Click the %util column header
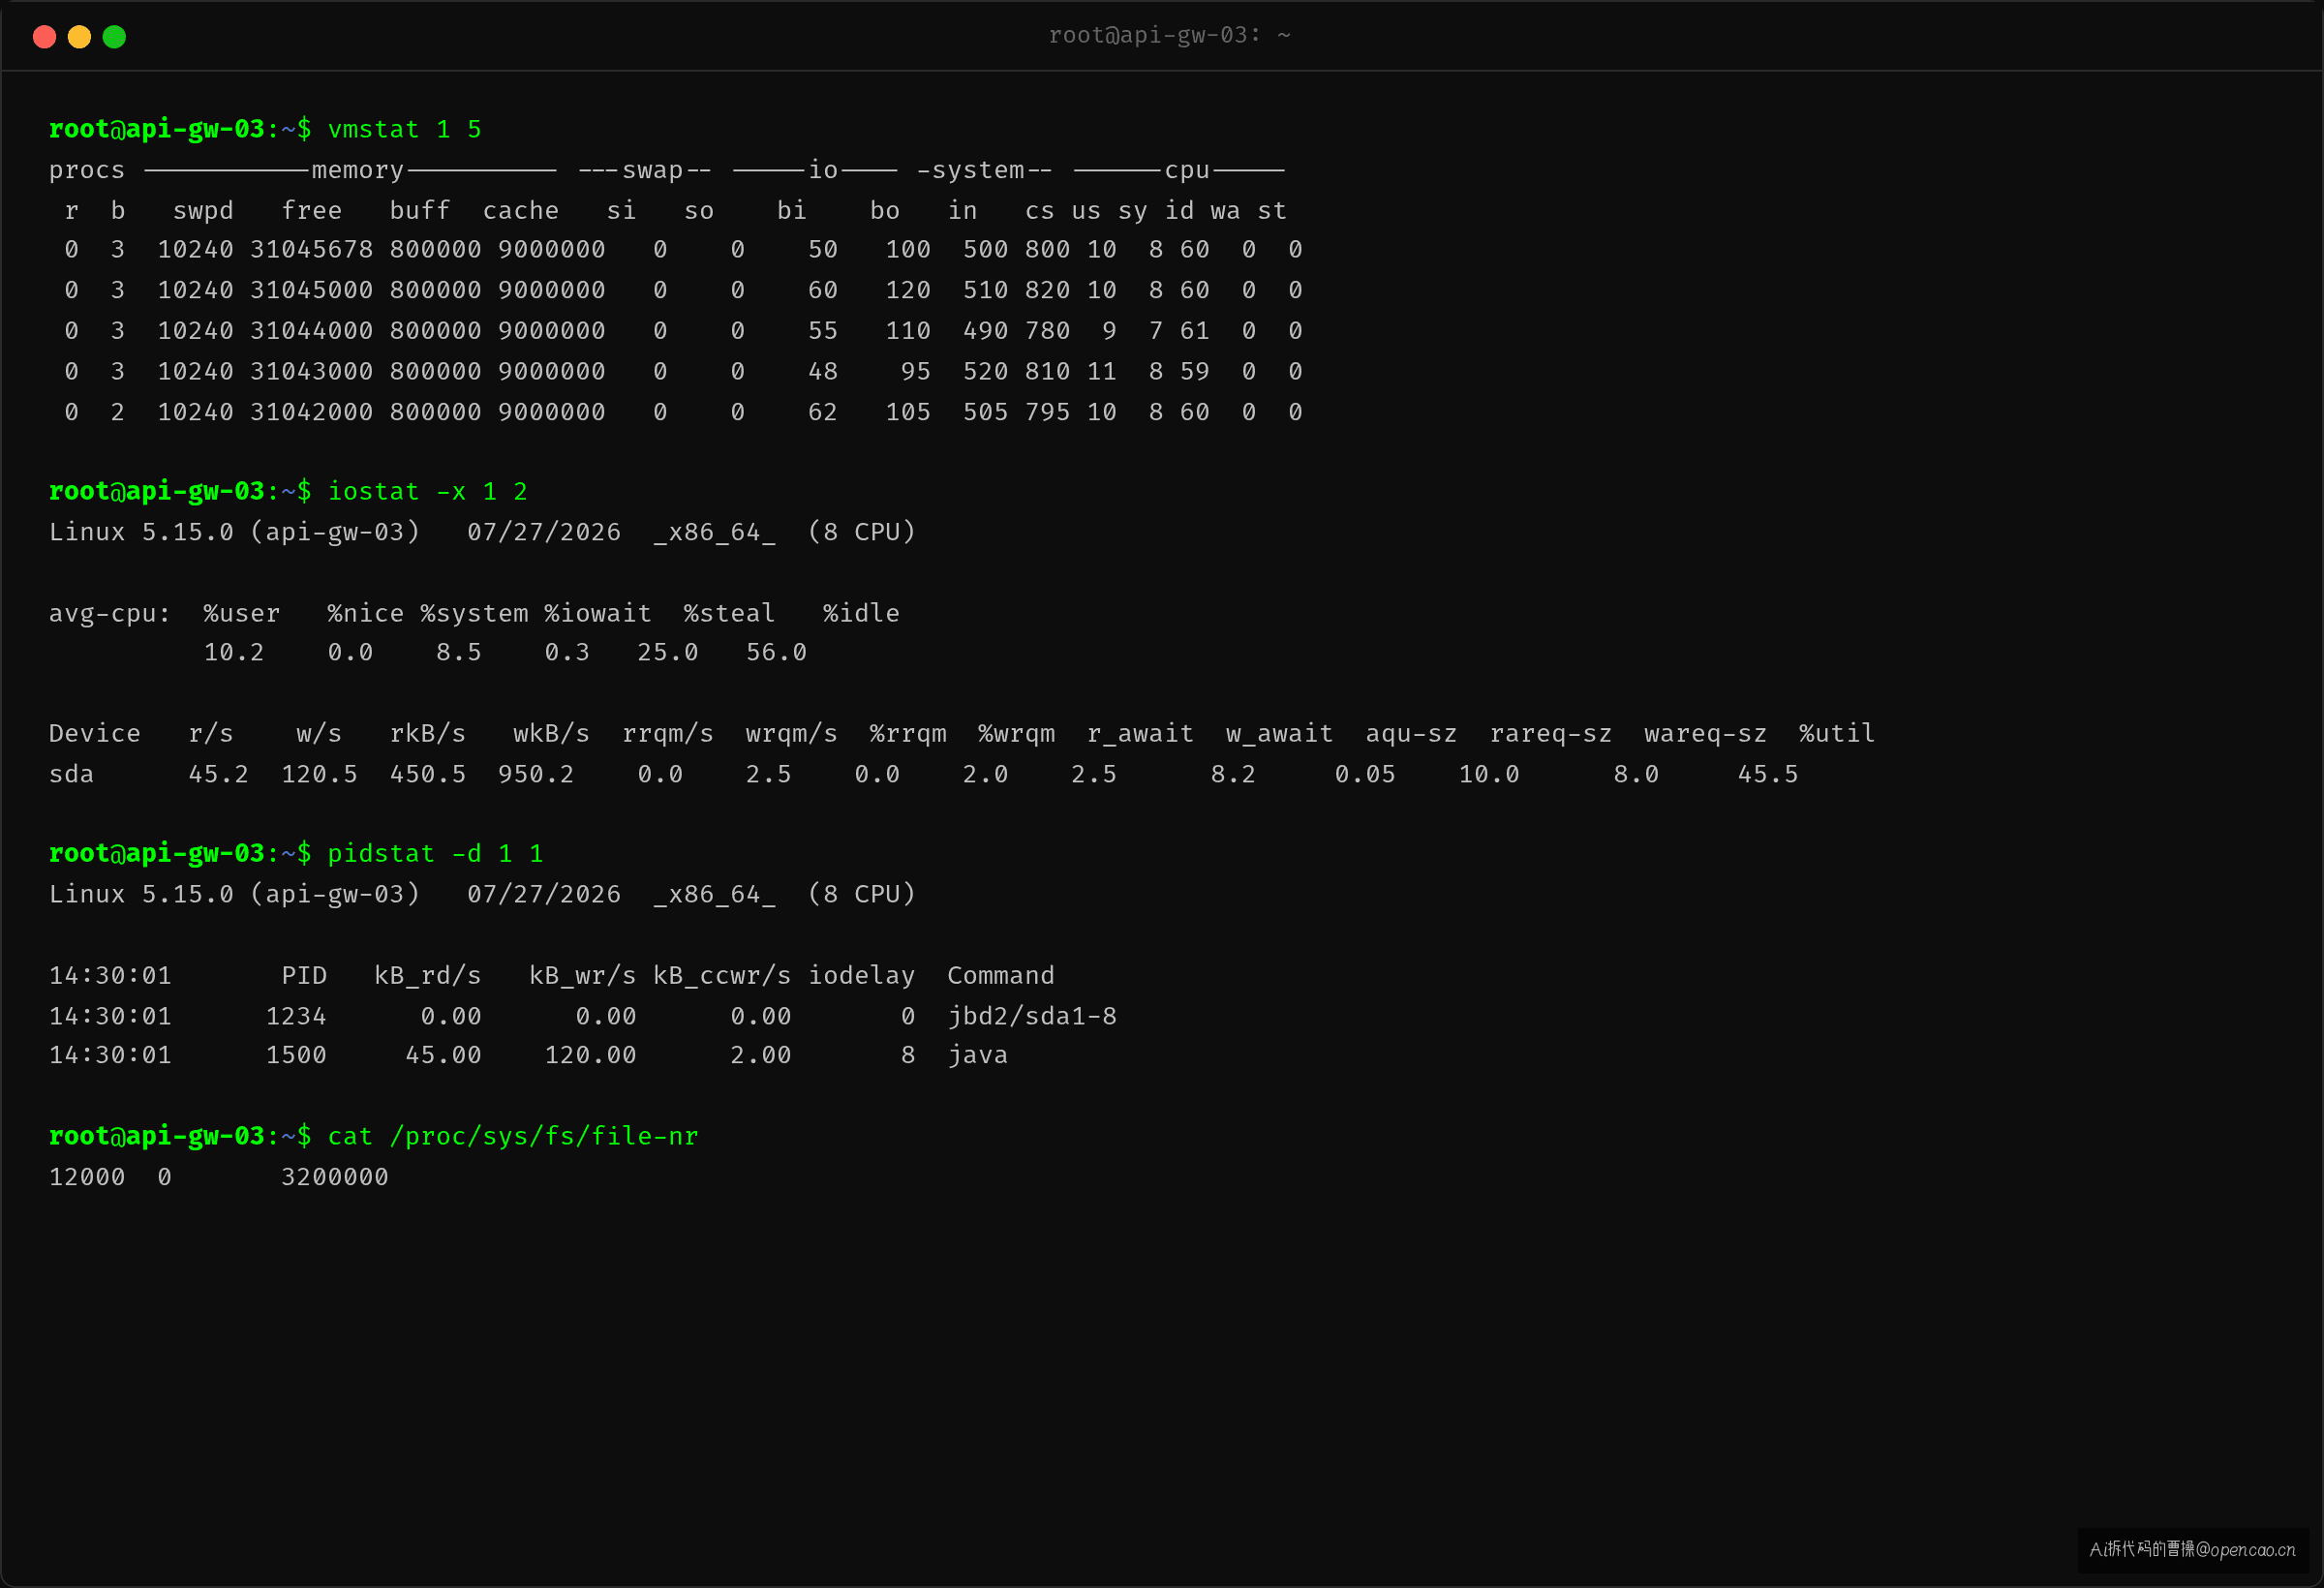This screenshot has height=1588, width=2324. coord(1836,733)
